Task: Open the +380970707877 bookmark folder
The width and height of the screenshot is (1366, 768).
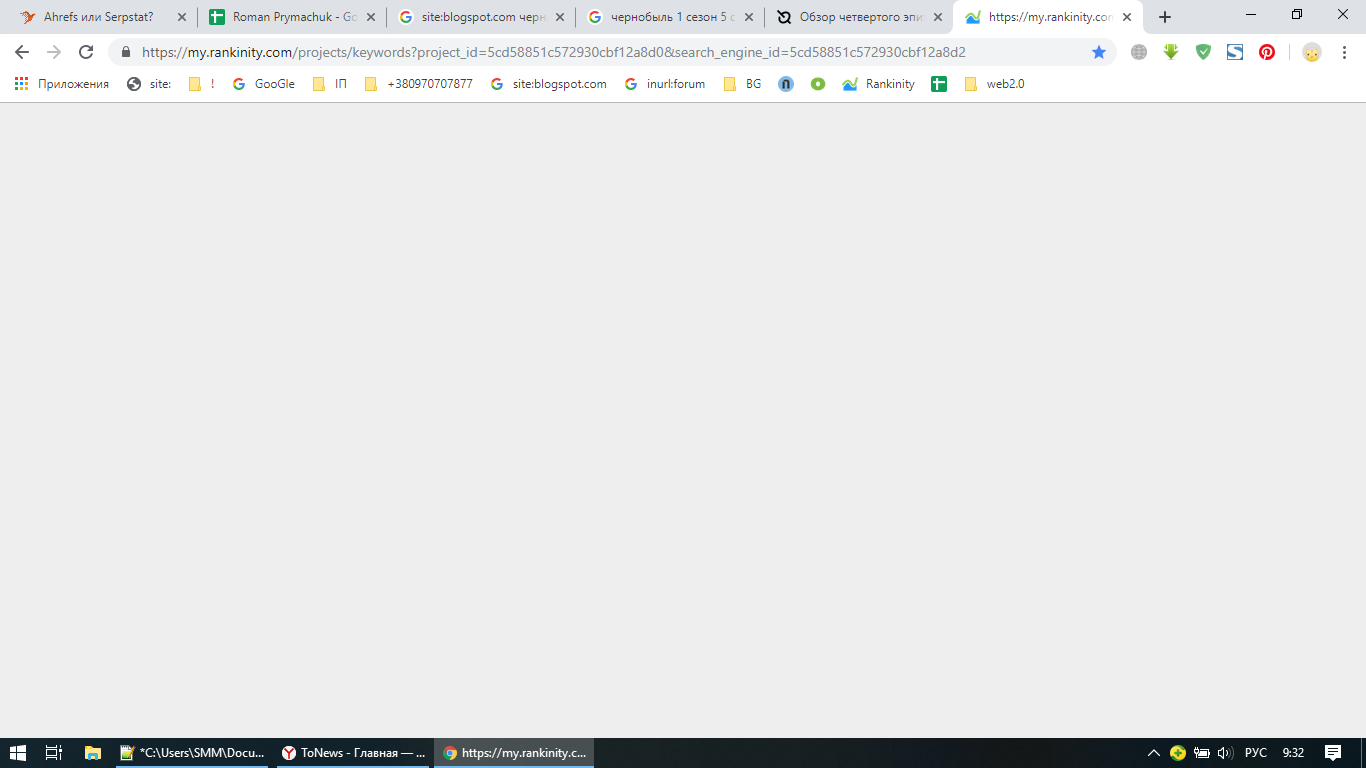Action: (x=419, y=84)
